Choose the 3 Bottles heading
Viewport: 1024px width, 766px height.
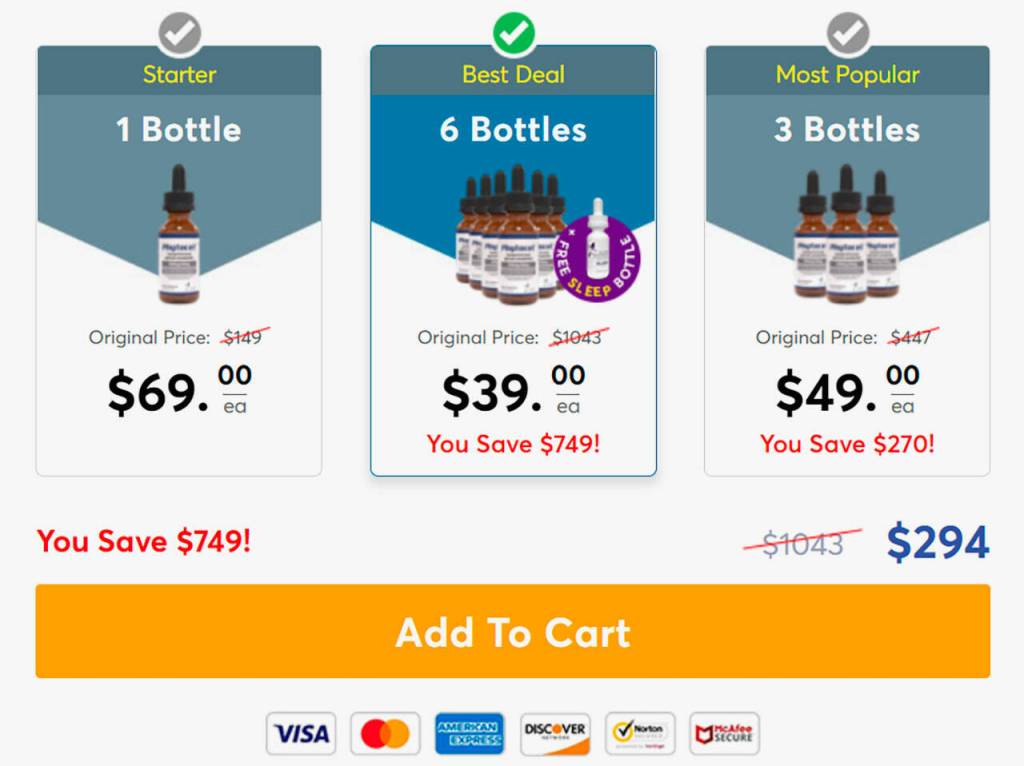847,130
